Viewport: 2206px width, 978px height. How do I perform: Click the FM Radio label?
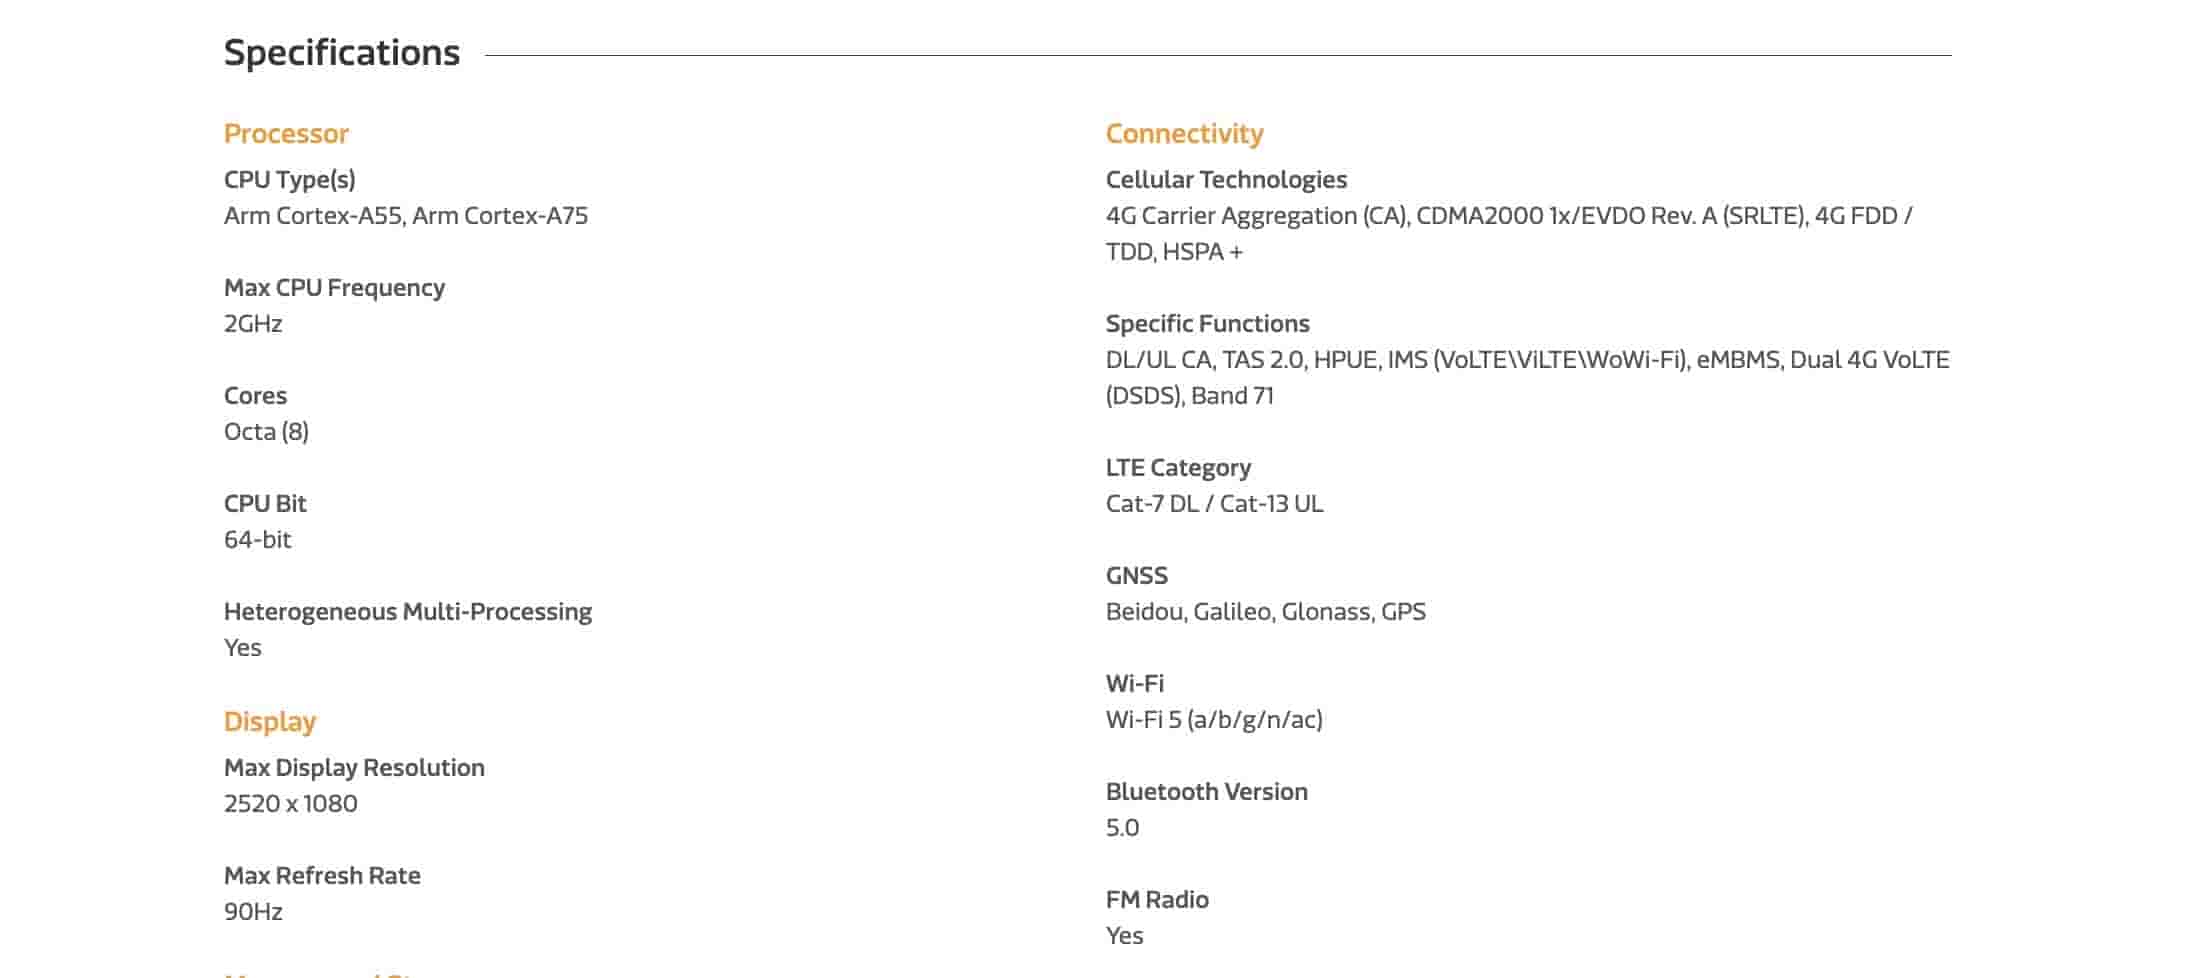tap(1157, 900)
